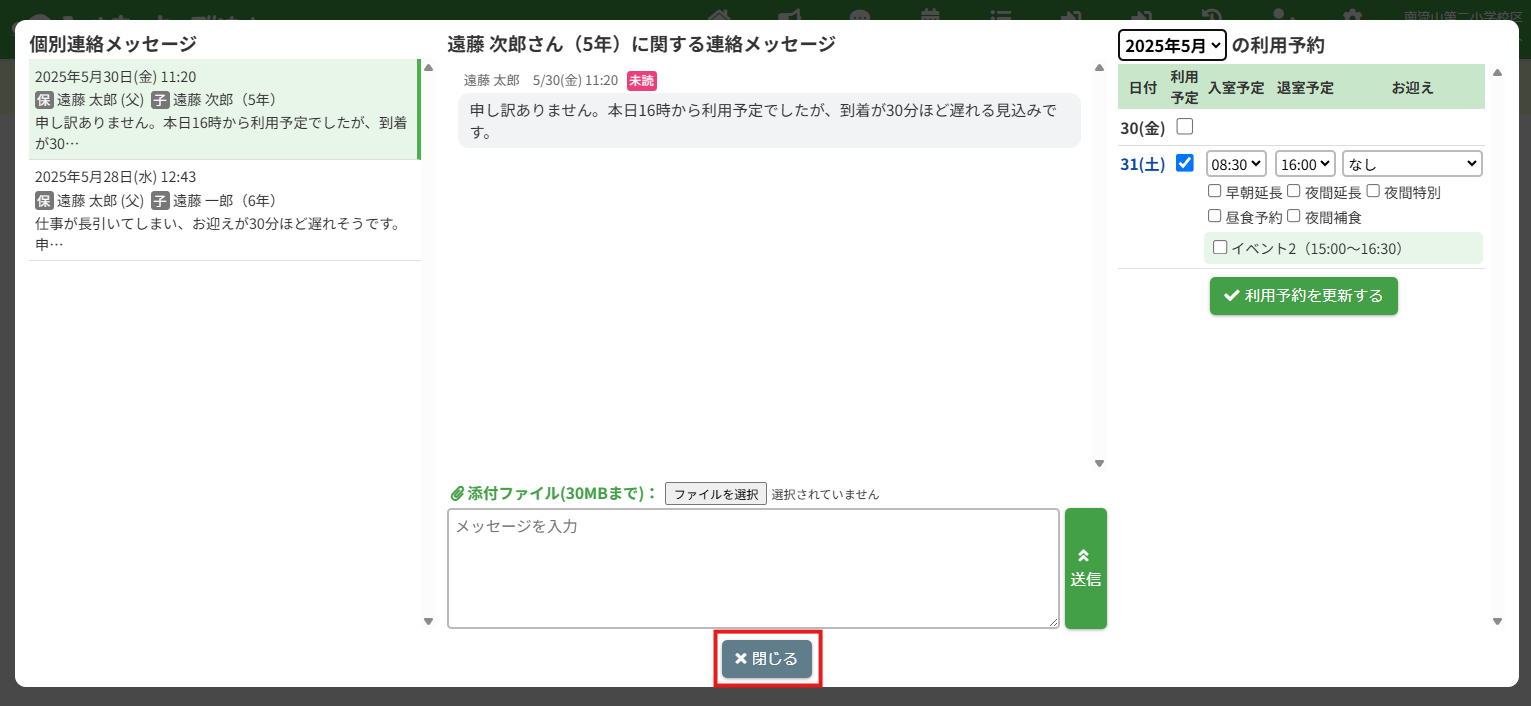Select the May 28 遠藤 一郎 message

[x=224, y=210]
